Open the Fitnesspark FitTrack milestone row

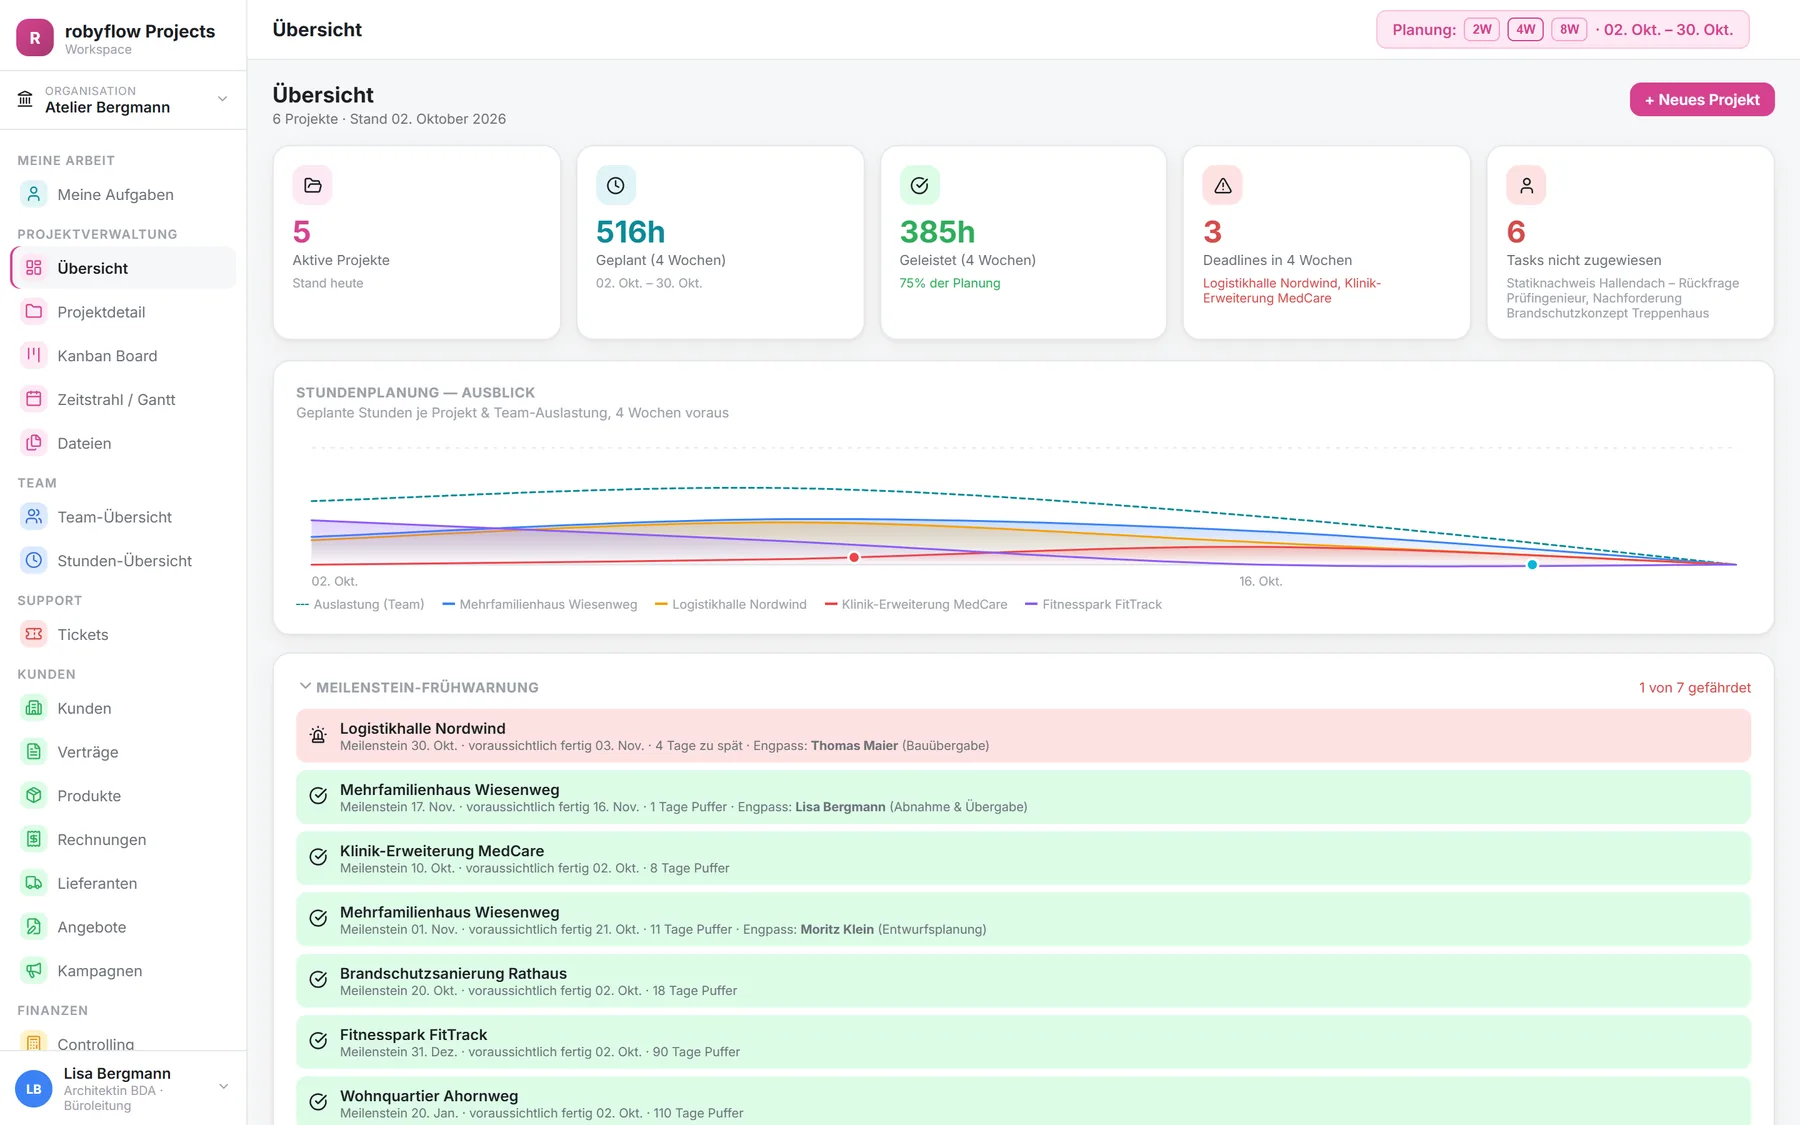pyautogui.click(x=1023, y=1042)
